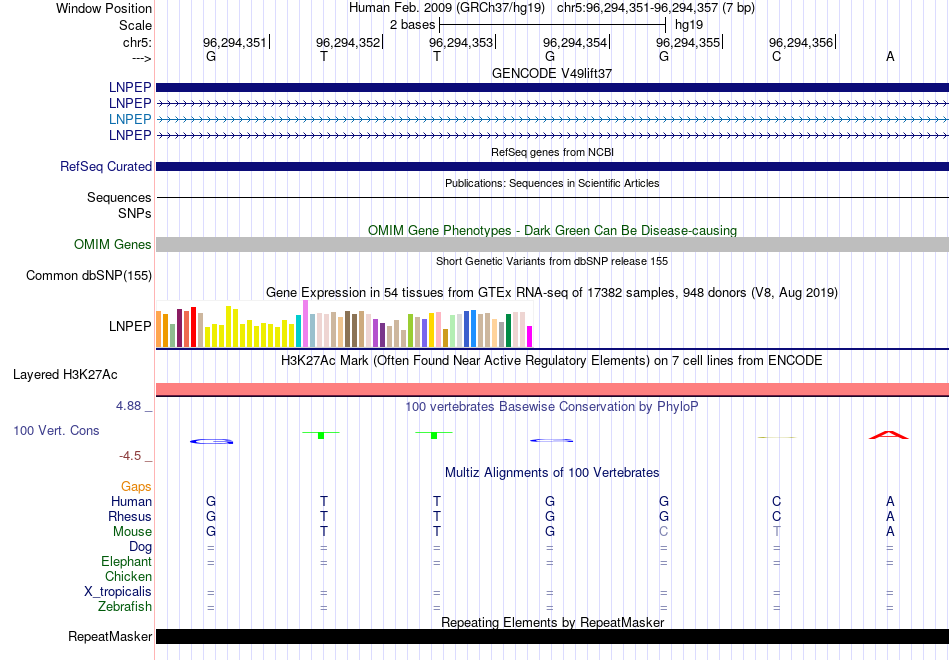
Task: Click the OMIM Genes label
Action: point(112,244)
